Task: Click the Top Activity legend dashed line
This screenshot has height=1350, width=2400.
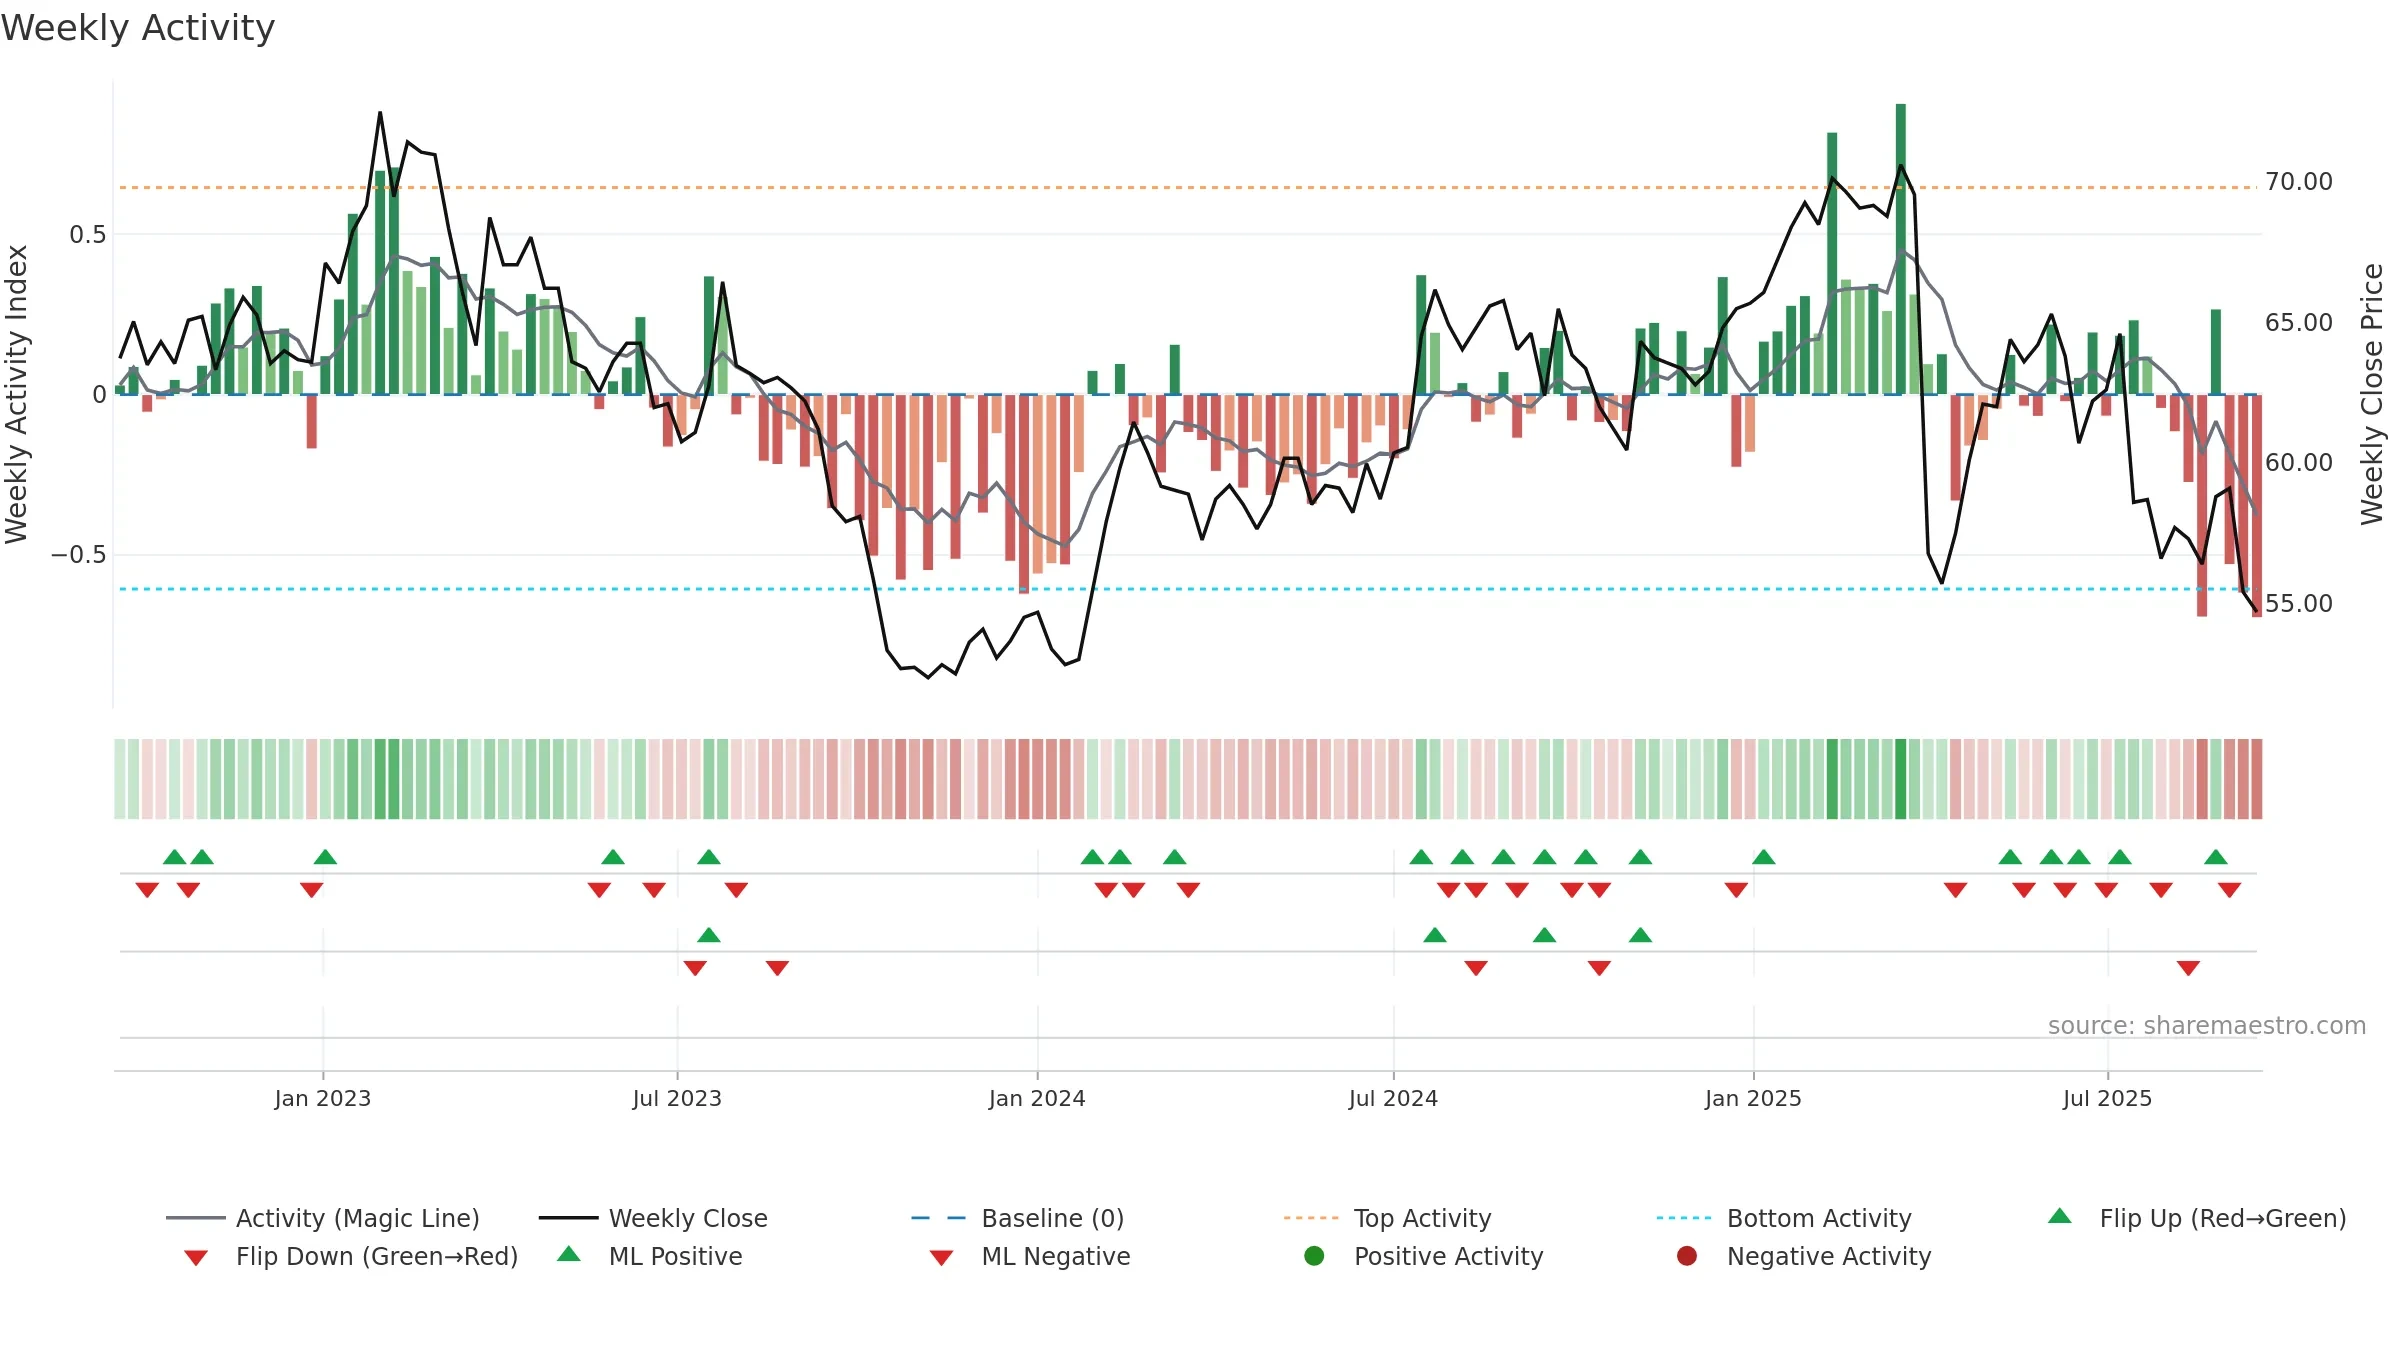Action: (x=1310, y=1218)
